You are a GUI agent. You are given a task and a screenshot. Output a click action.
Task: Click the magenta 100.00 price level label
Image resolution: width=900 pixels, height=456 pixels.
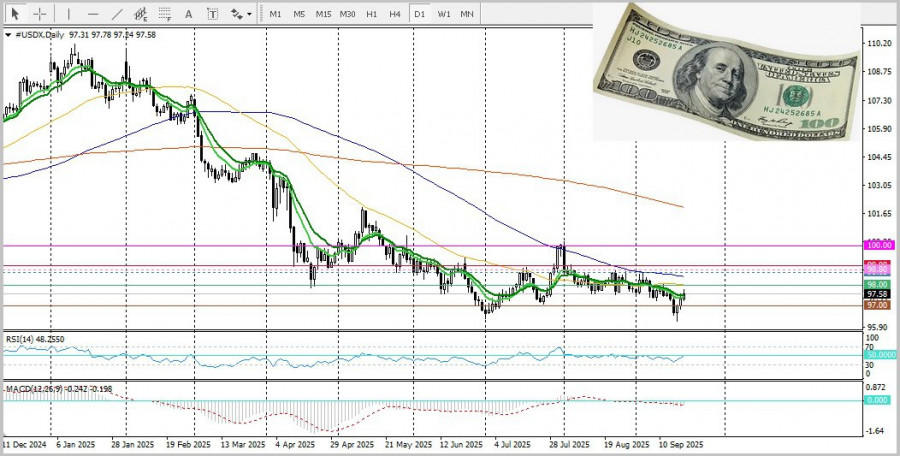coord(877,245)
